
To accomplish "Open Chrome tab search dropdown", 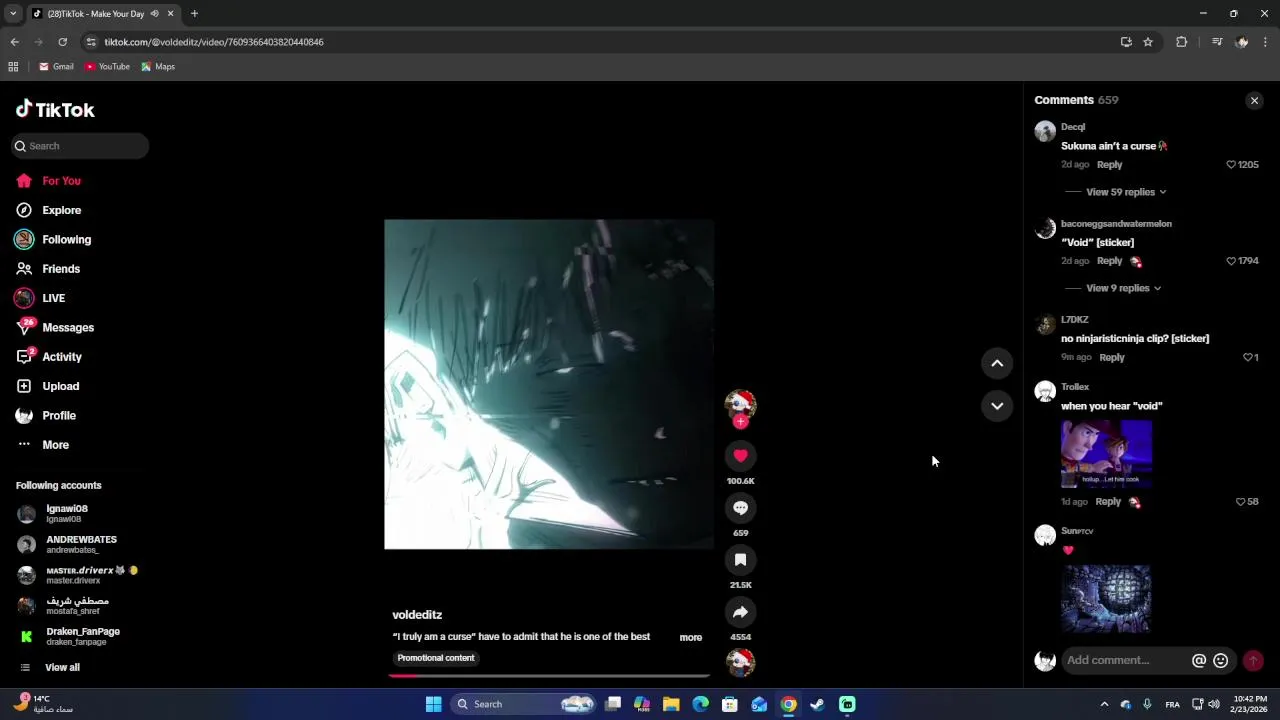I will [13, 14].
